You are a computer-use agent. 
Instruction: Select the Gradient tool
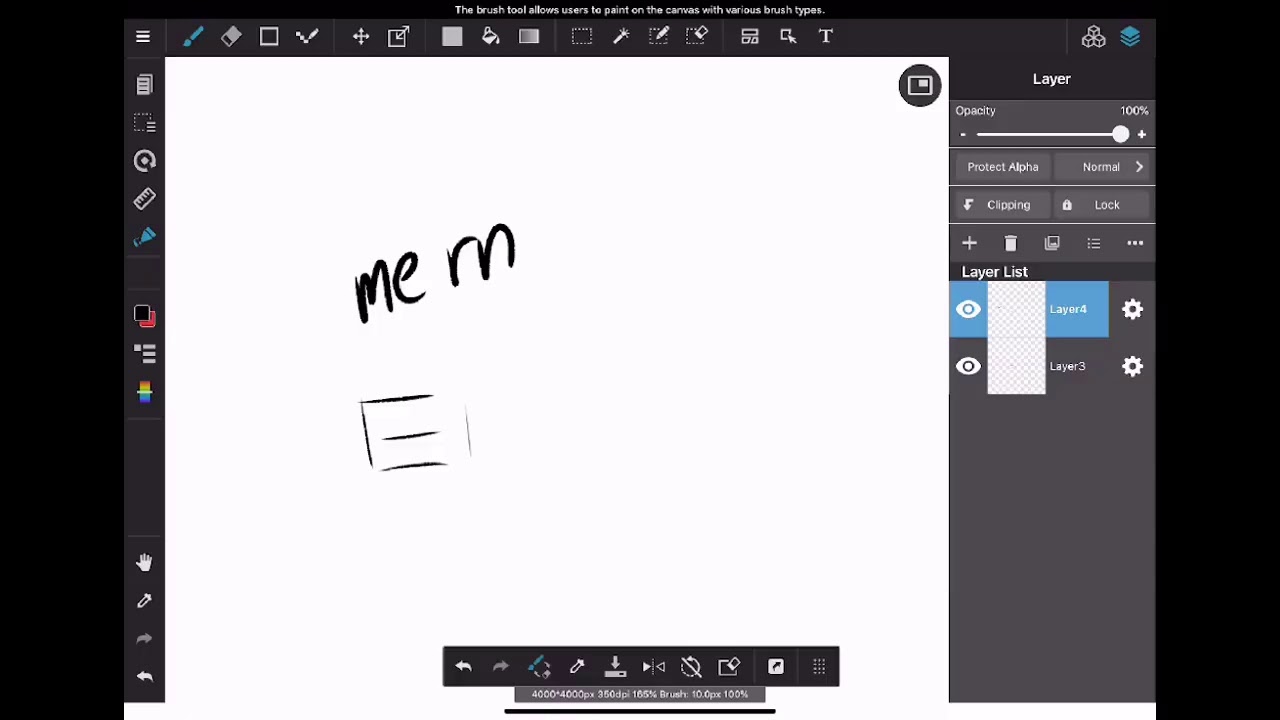[529, 37]
